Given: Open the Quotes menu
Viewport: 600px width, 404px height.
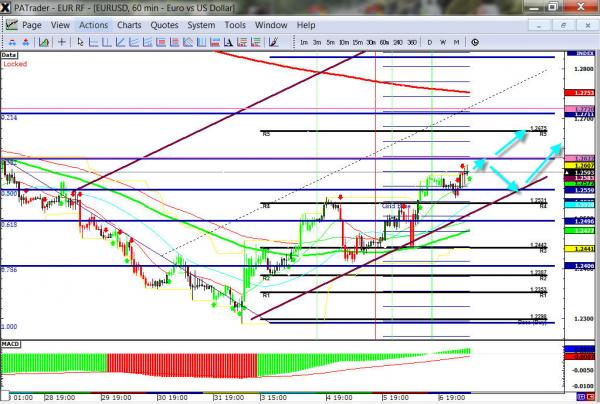Looking at the screenshot, I should (x=164, y=25).
